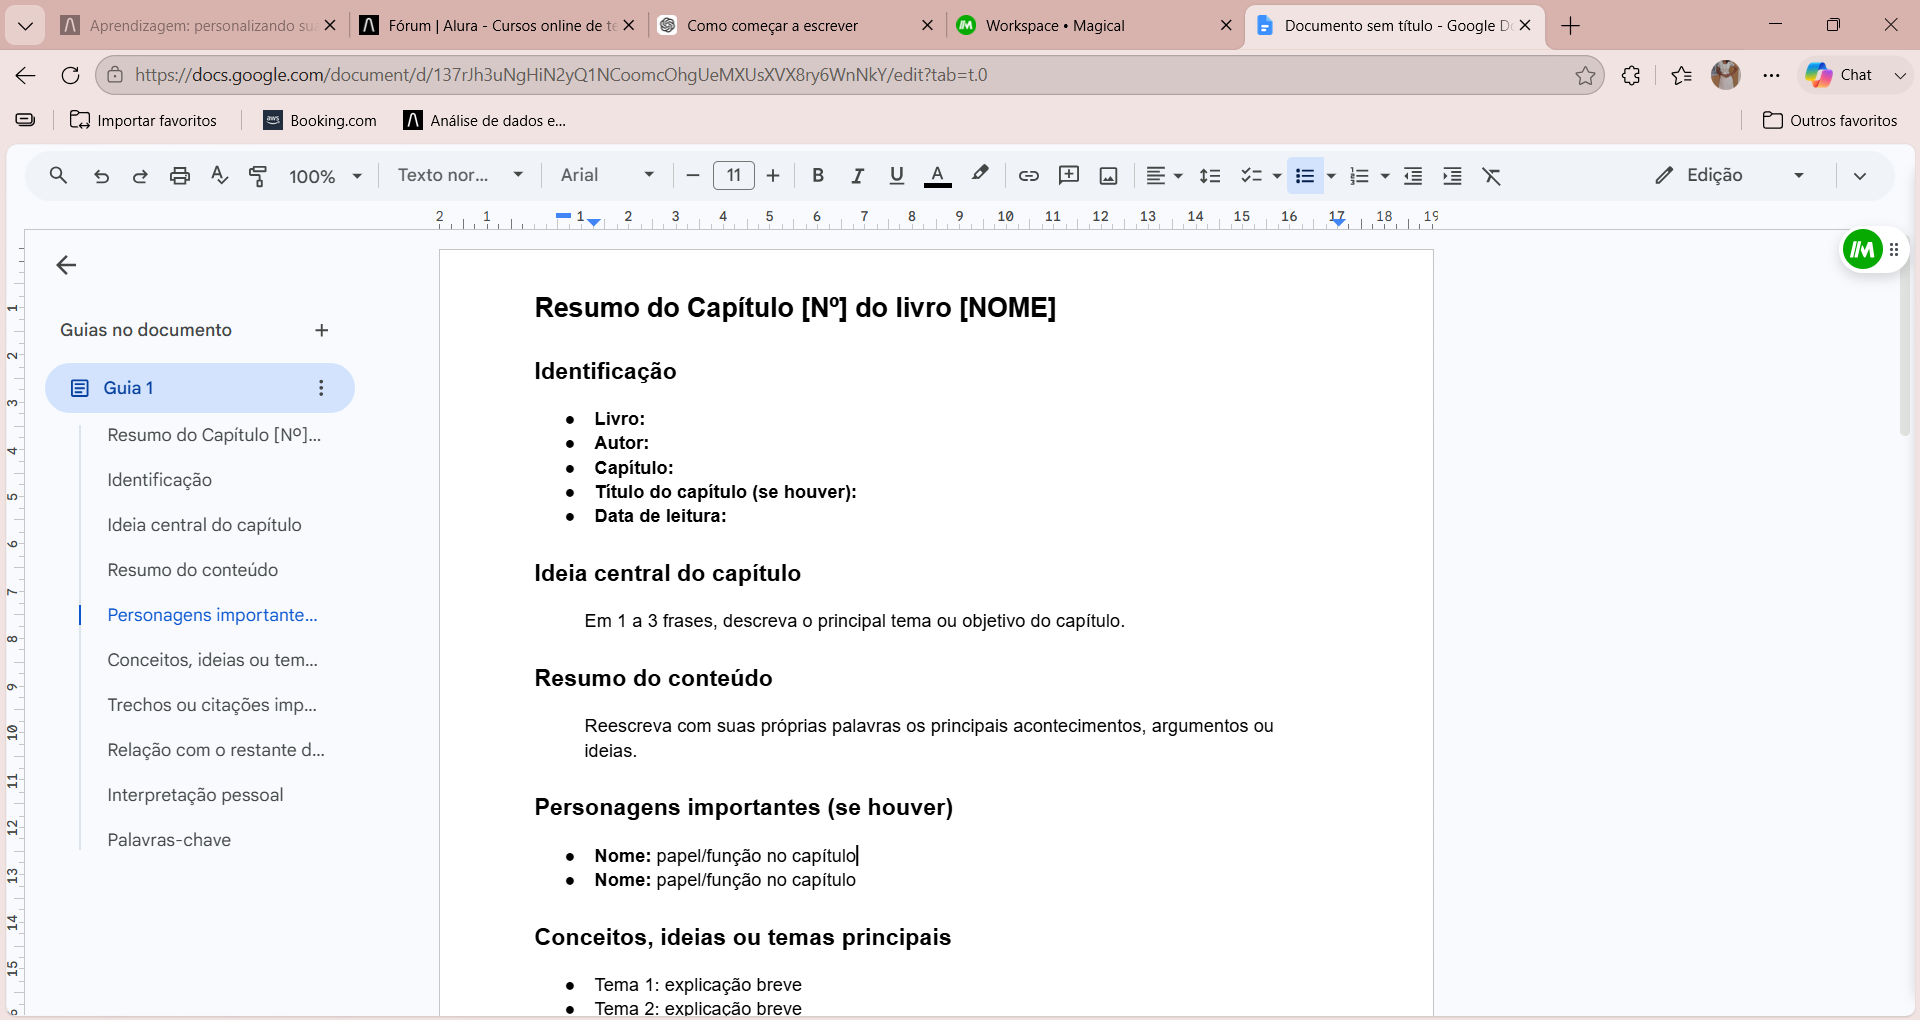Switch to Fórum Alura browser tab
The image size is (1920, 1020).
click(497, 26)
